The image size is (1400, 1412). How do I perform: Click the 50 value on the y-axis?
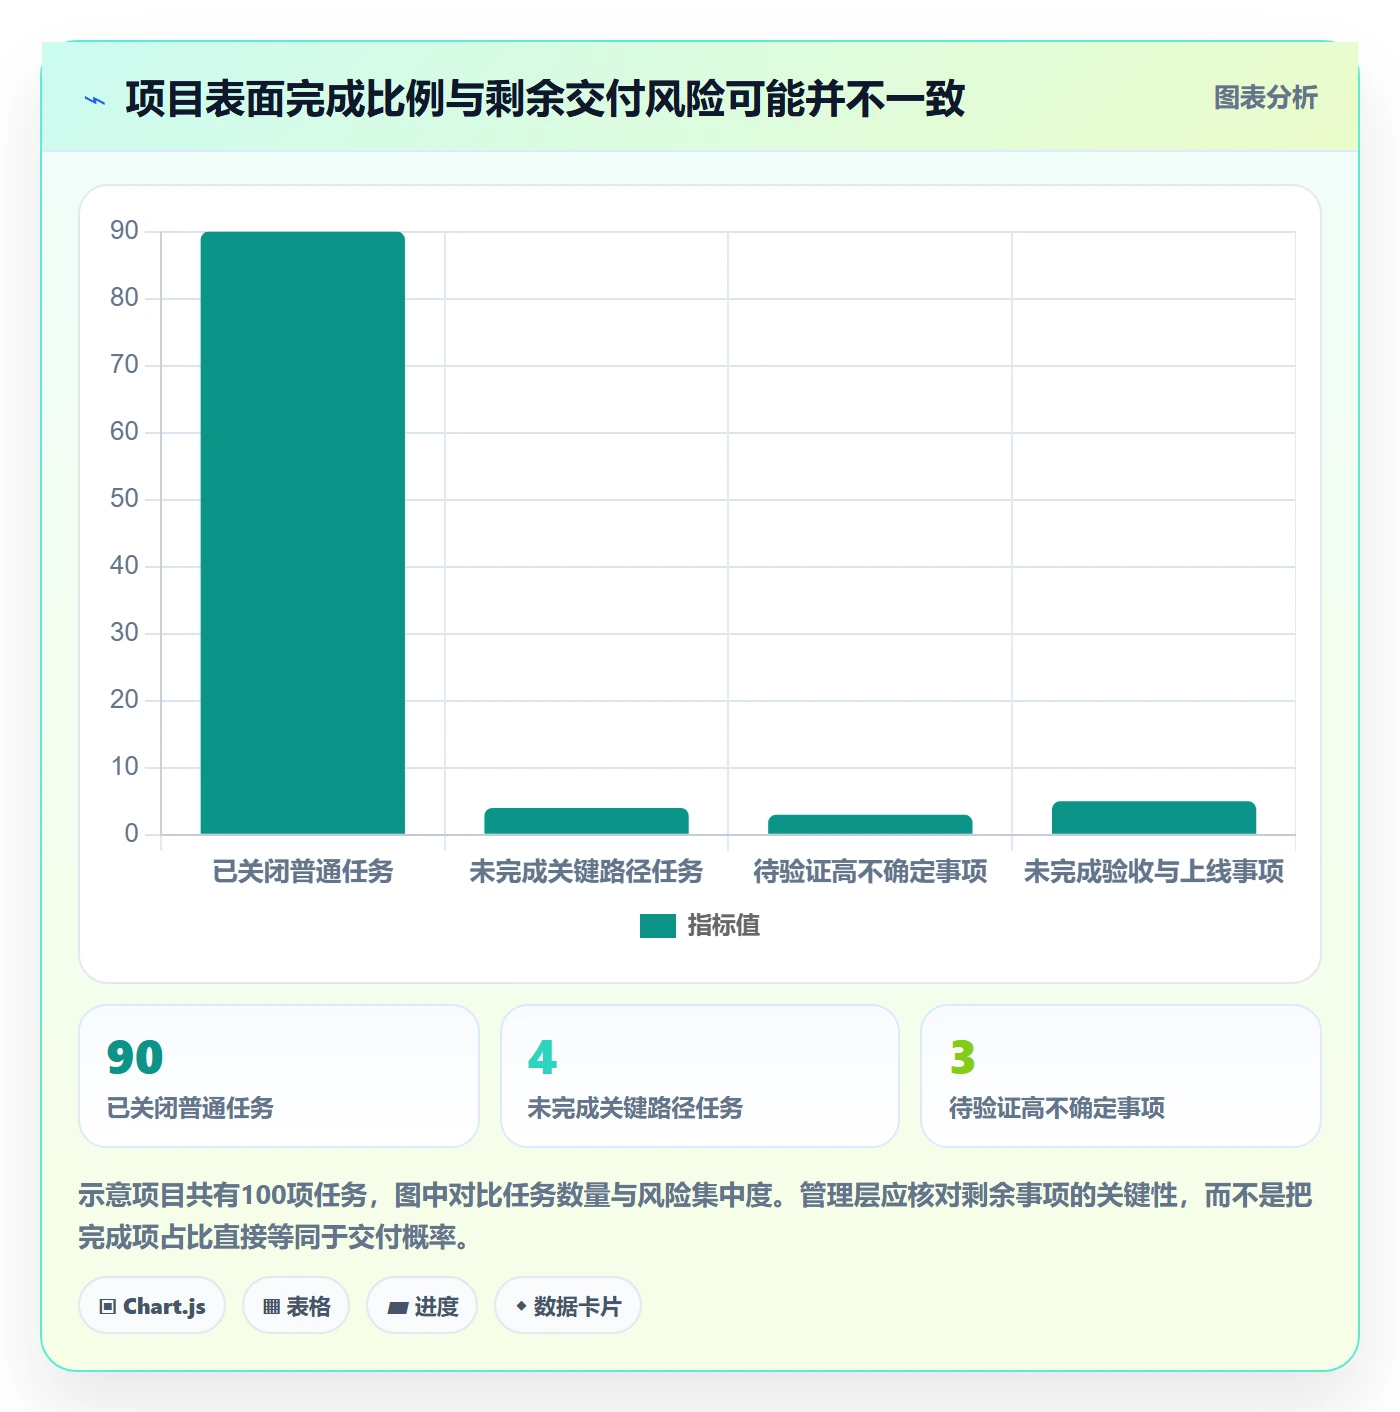tap(124, 499)
